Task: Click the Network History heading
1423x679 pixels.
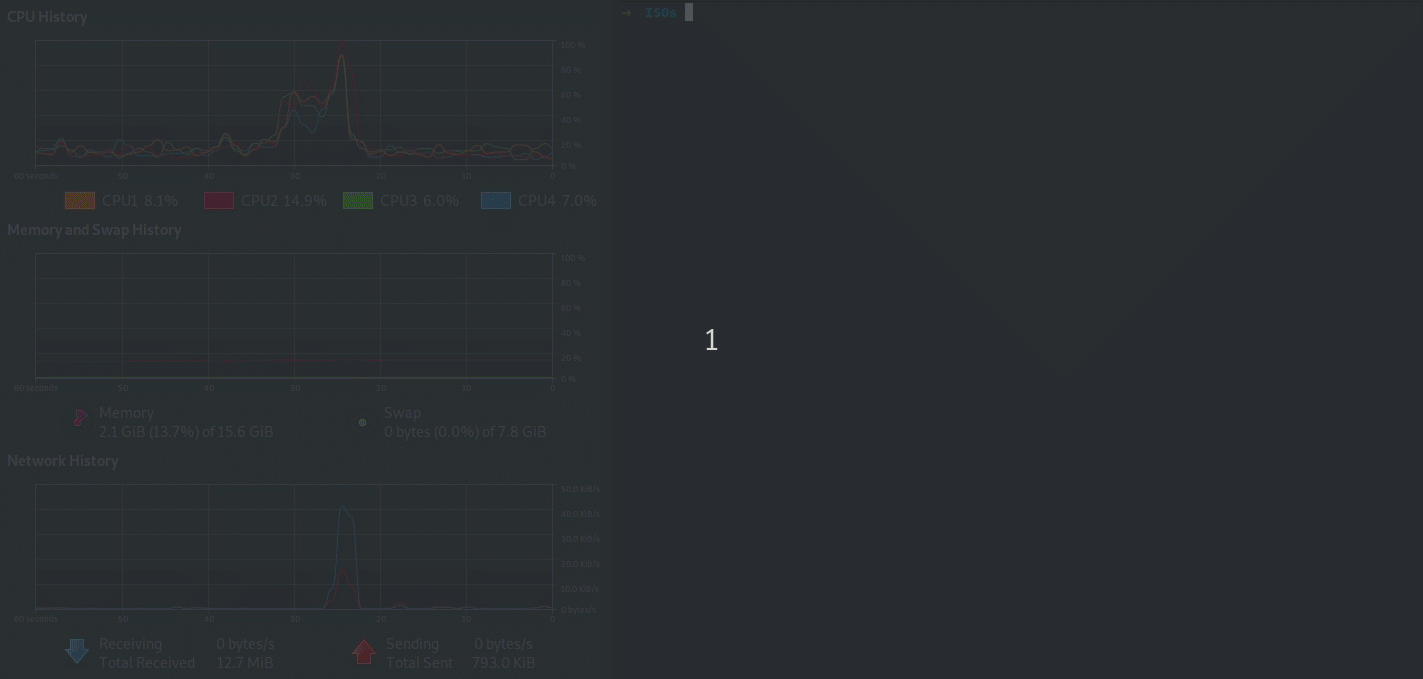Action: click(63, 461)
